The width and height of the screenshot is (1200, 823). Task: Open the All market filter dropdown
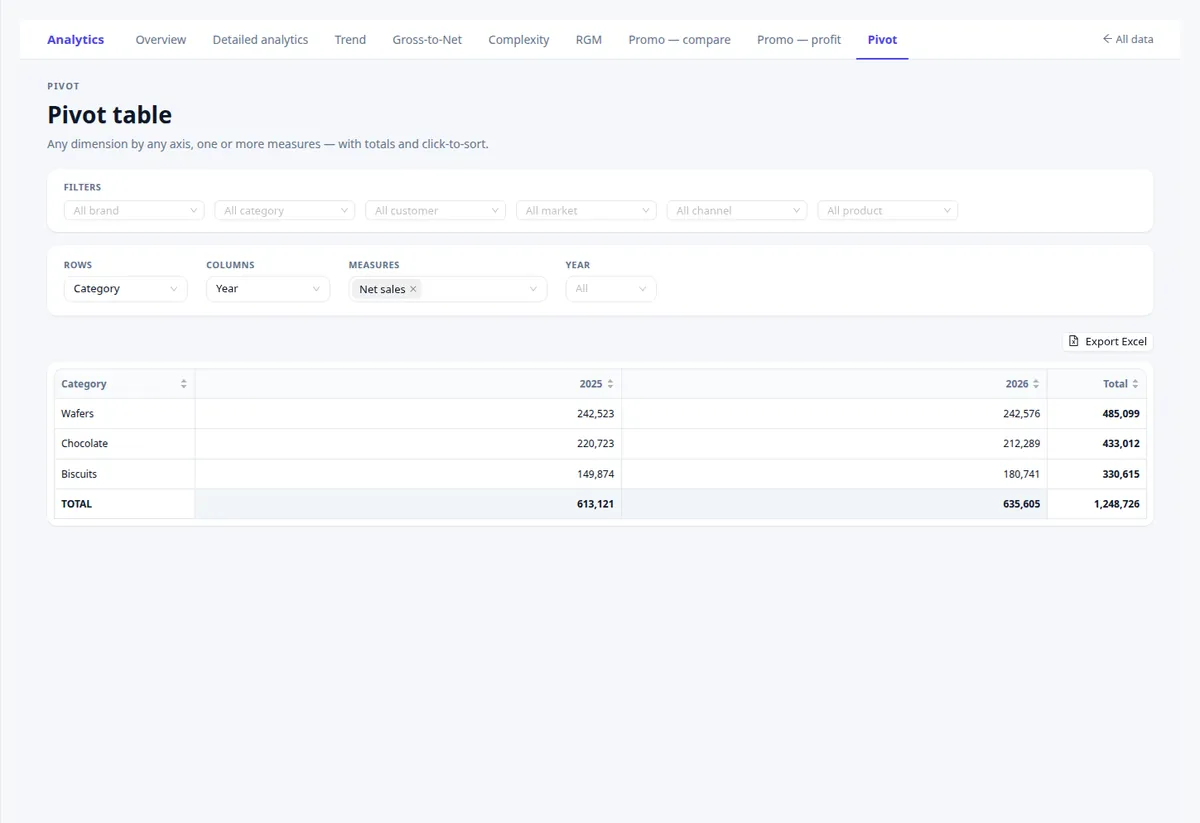586,211
